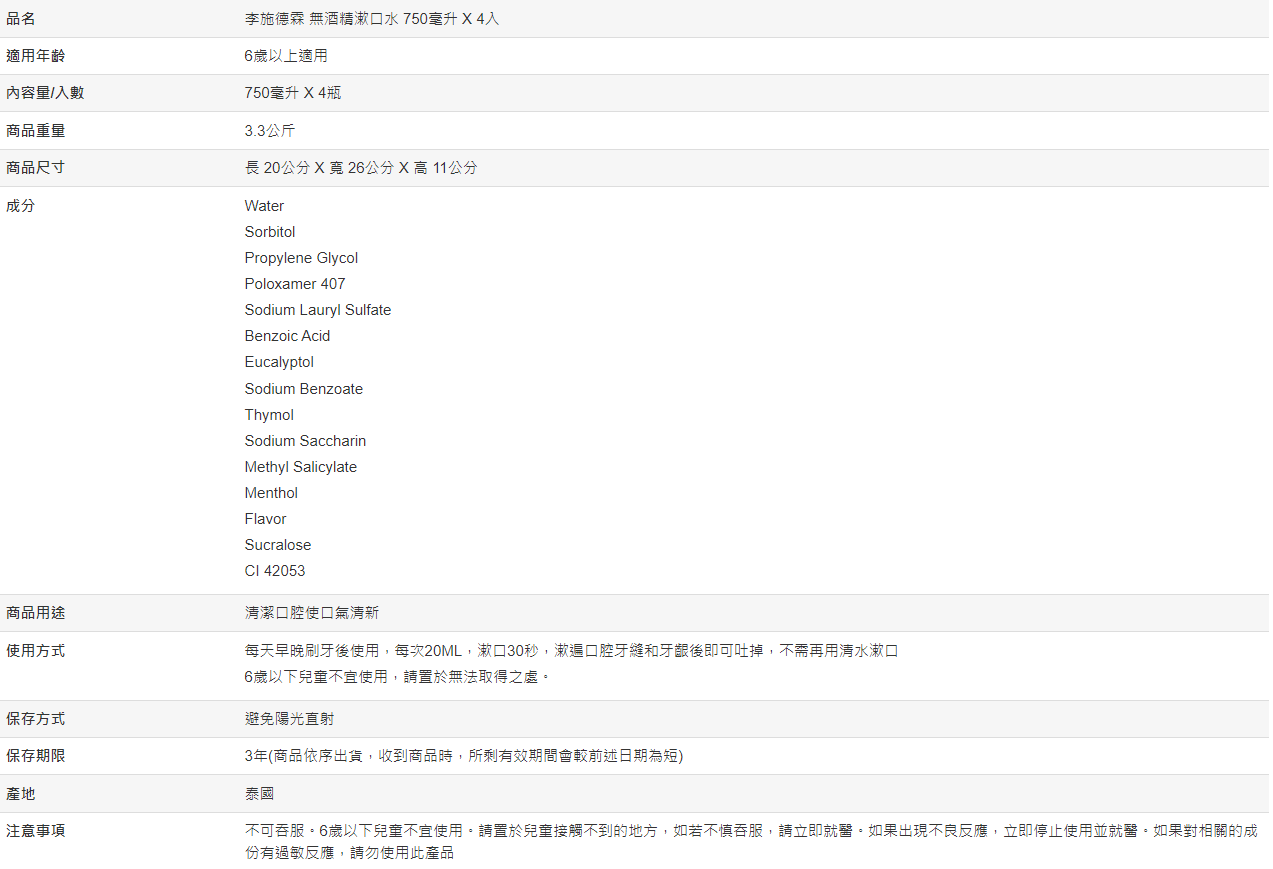Image resolution: width=1273 pixels, height=869 pixels.
Task: Select the 商品用途 label
Action: [36, 612]
